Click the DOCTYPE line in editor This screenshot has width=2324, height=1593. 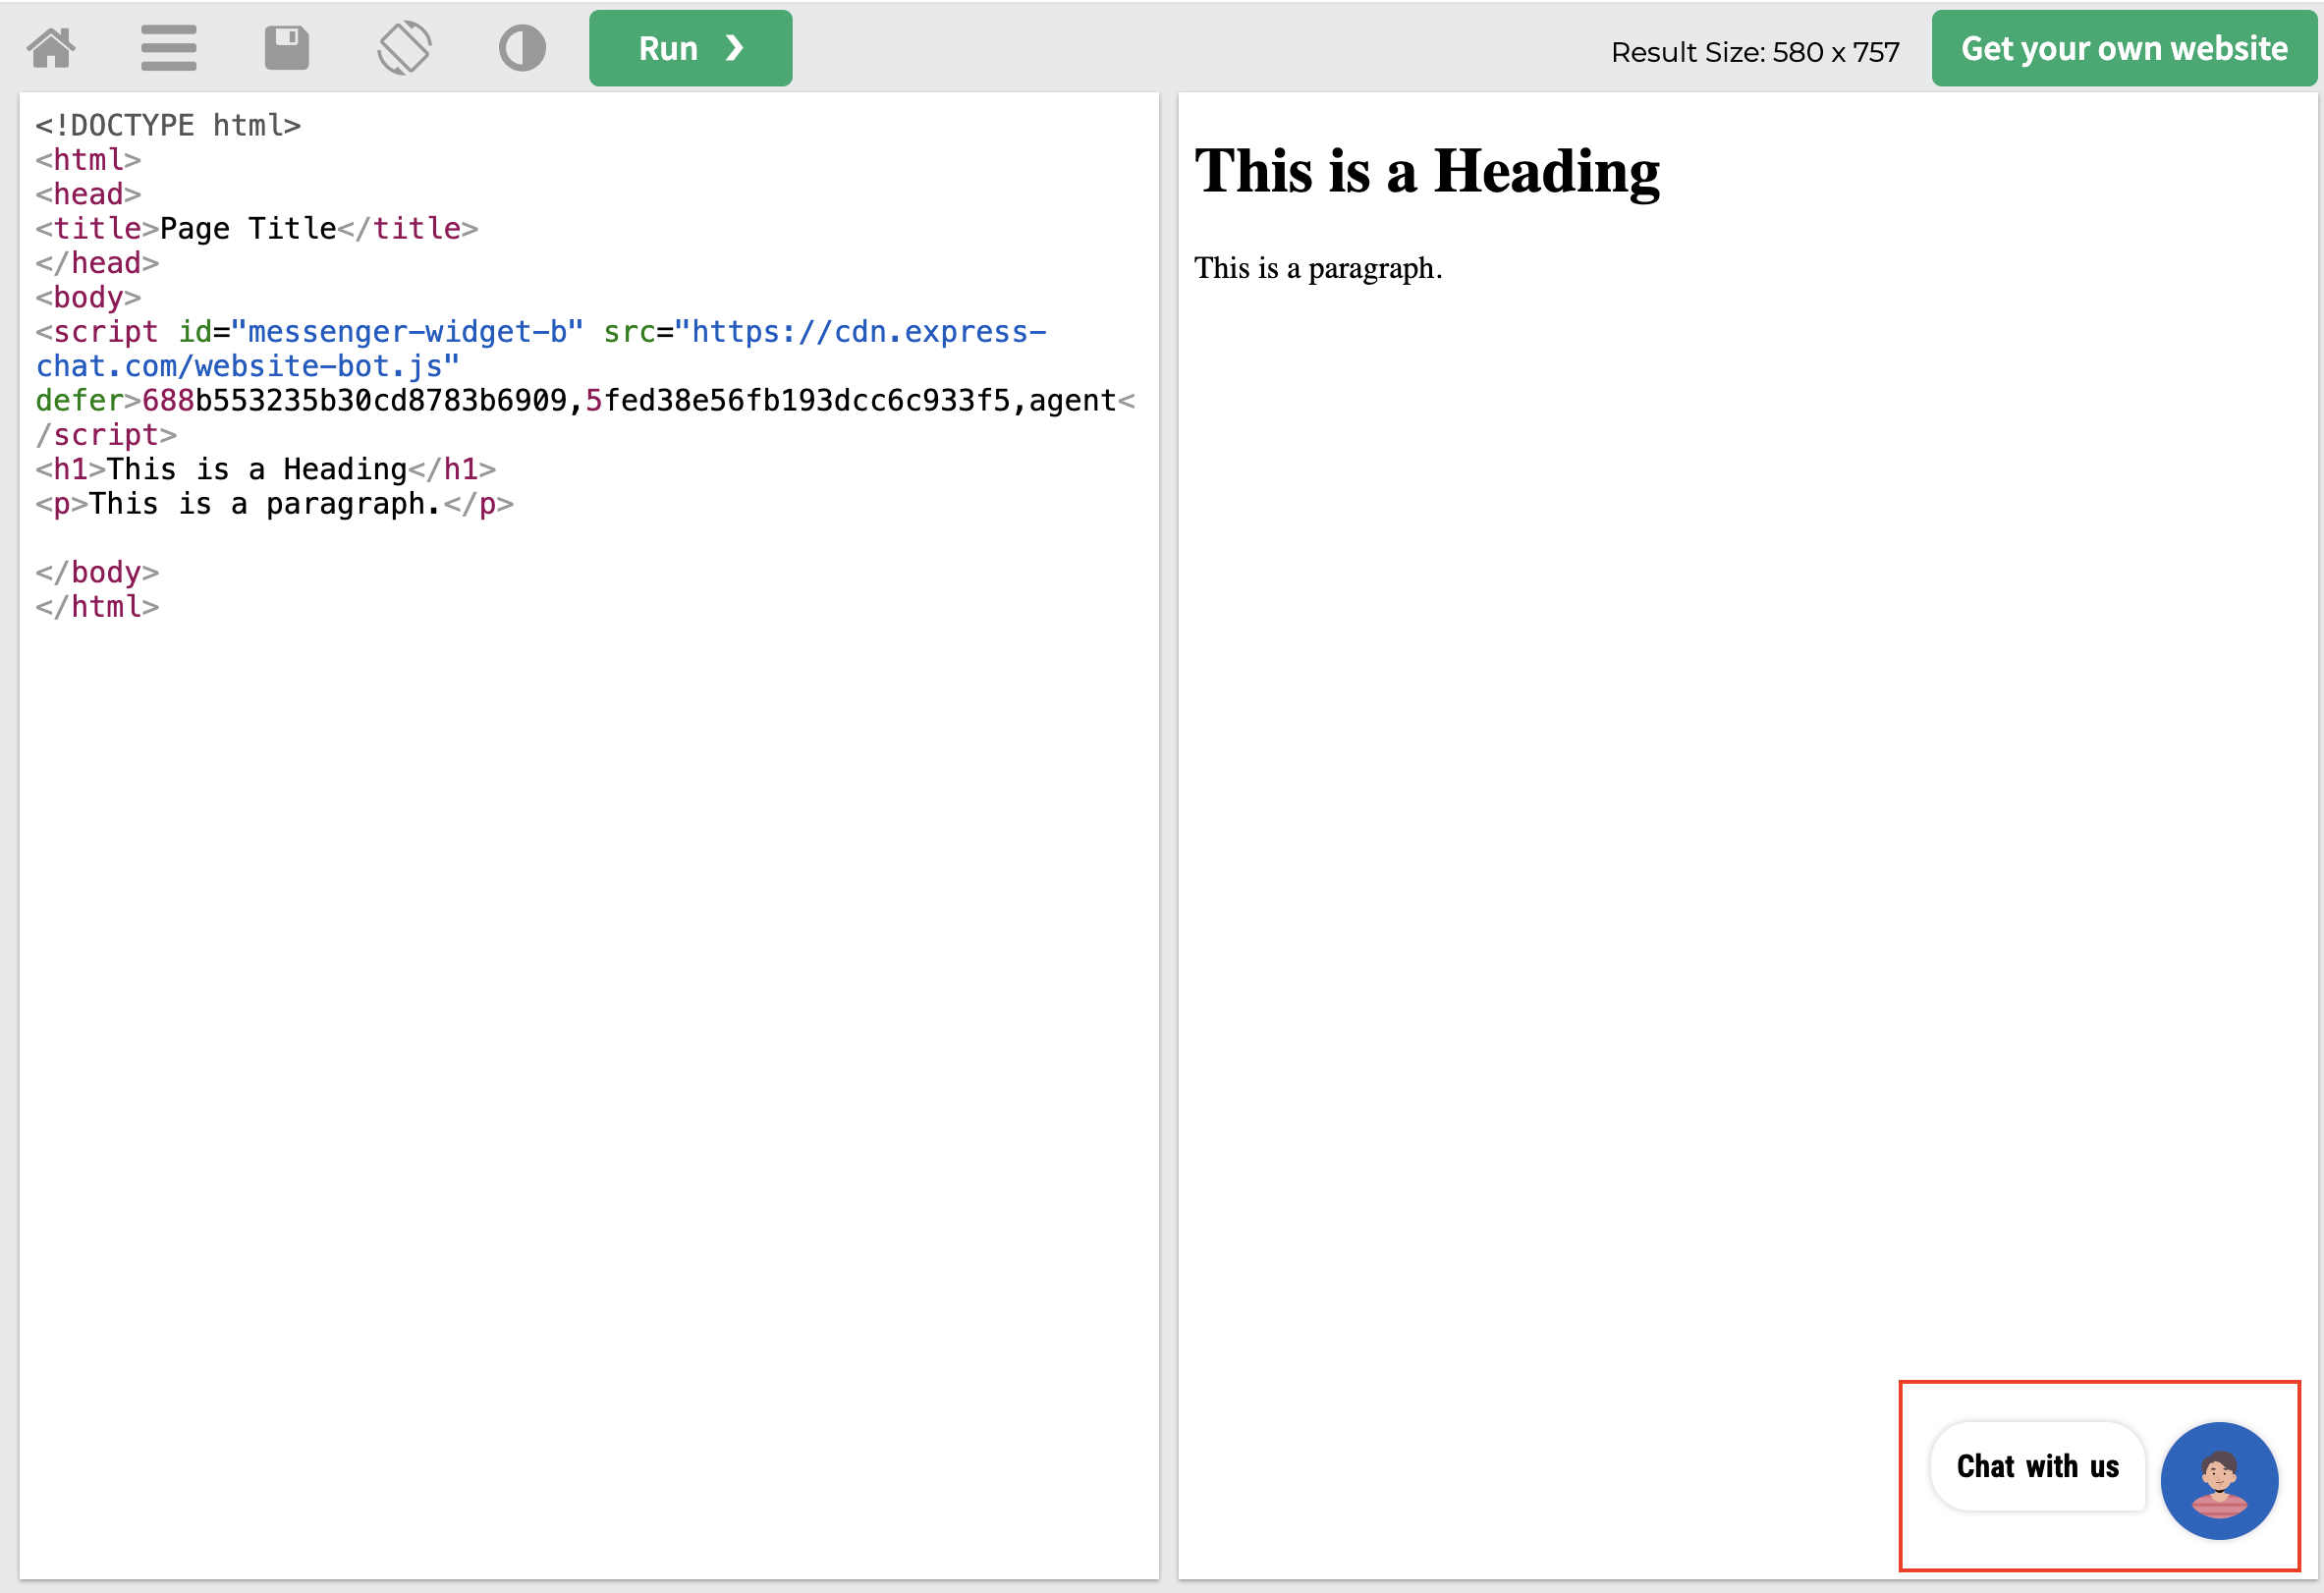click(168, 125)
